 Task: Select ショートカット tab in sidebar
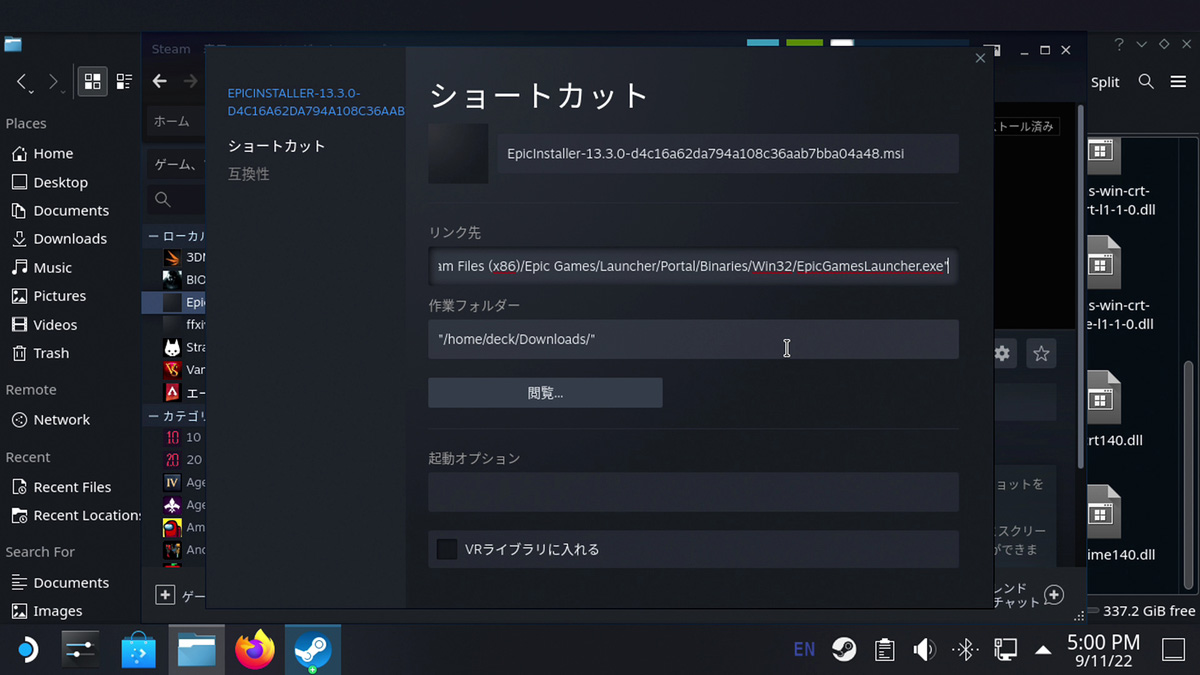tap(277, 146)
